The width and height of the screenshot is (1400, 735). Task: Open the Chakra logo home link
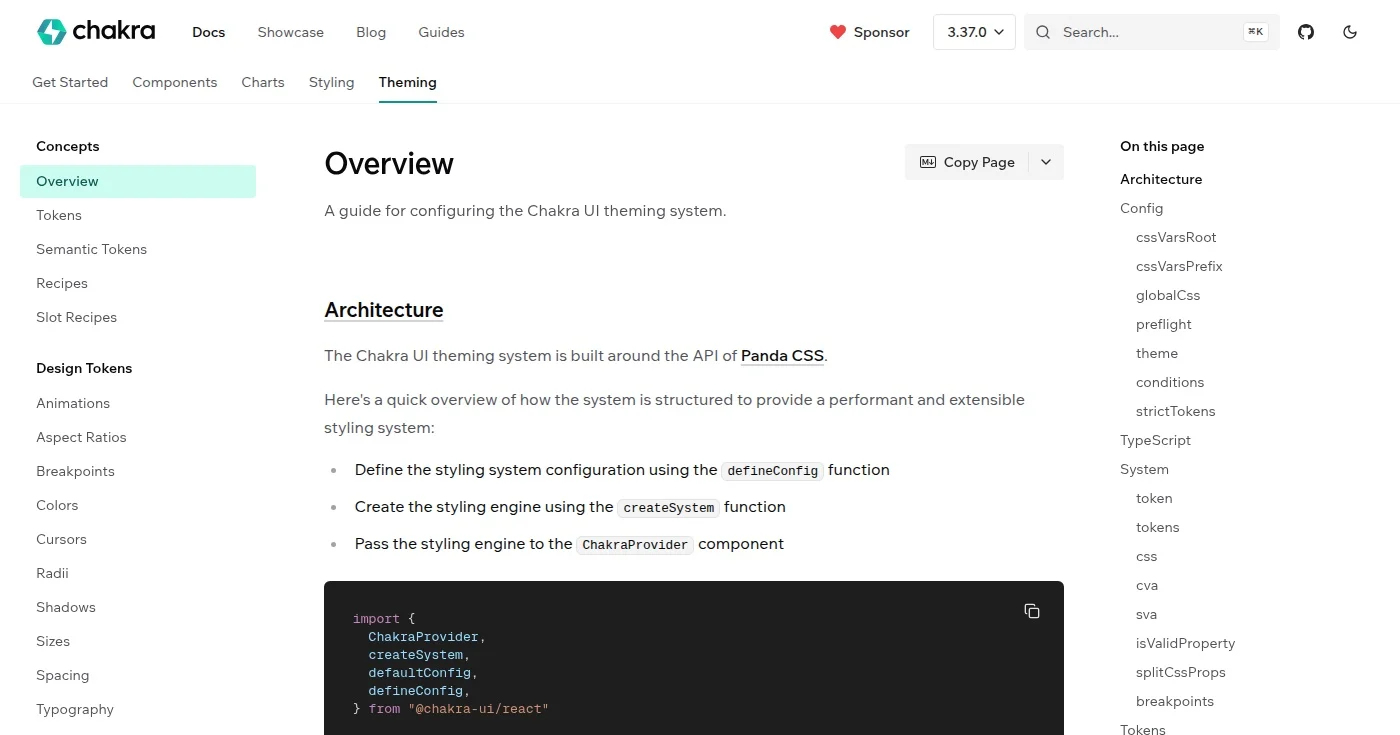coord(96,32)
